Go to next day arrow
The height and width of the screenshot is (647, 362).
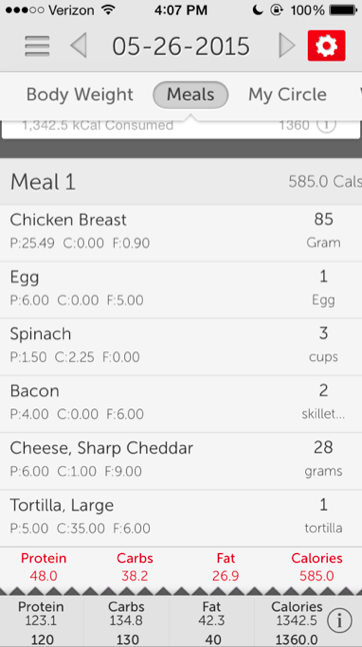tap(287, 45)
